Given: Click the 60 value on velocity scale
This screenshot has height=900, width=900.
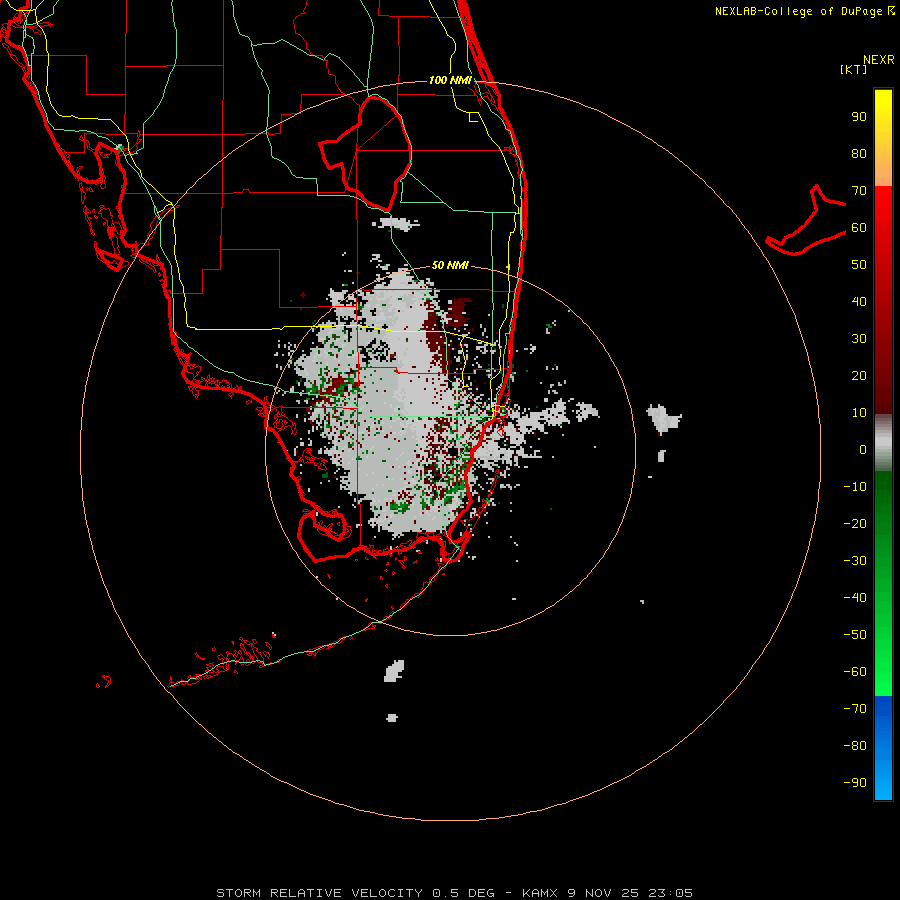Looking at the screenshot, I should [859, 228].
